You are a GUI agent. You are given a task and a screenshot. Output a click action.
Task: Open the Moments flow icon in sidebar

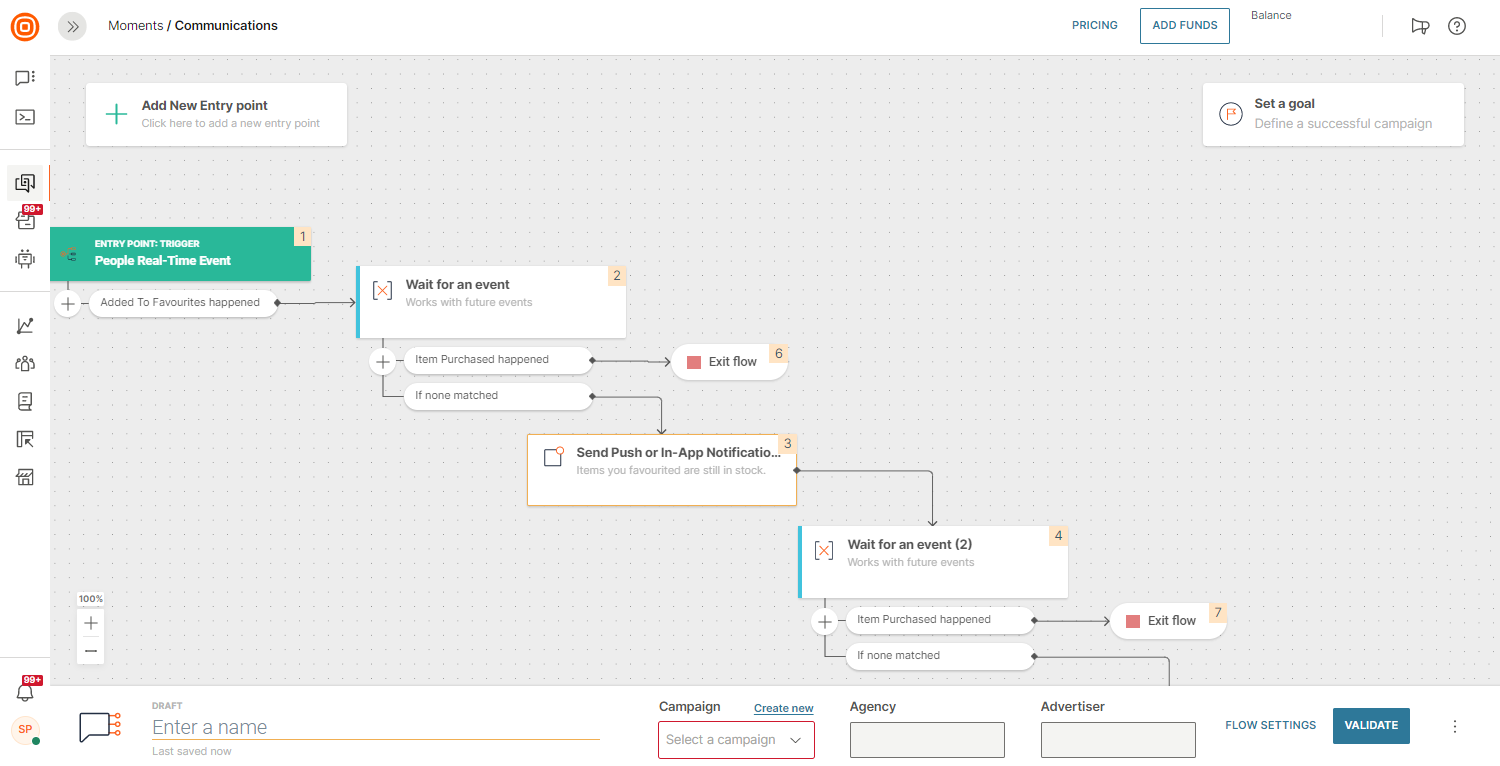pos(25,183)
